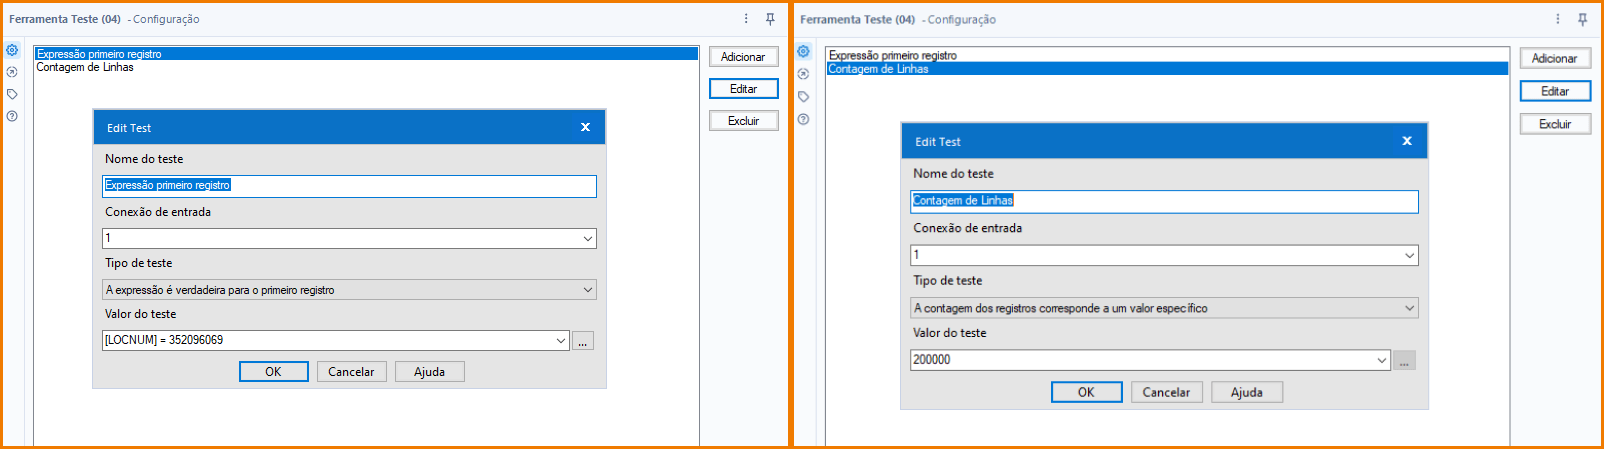The image size is (1604, 449).
Task: Expand Conexão de entrada dropdown in right dialog
Action: click(1410, 256)
